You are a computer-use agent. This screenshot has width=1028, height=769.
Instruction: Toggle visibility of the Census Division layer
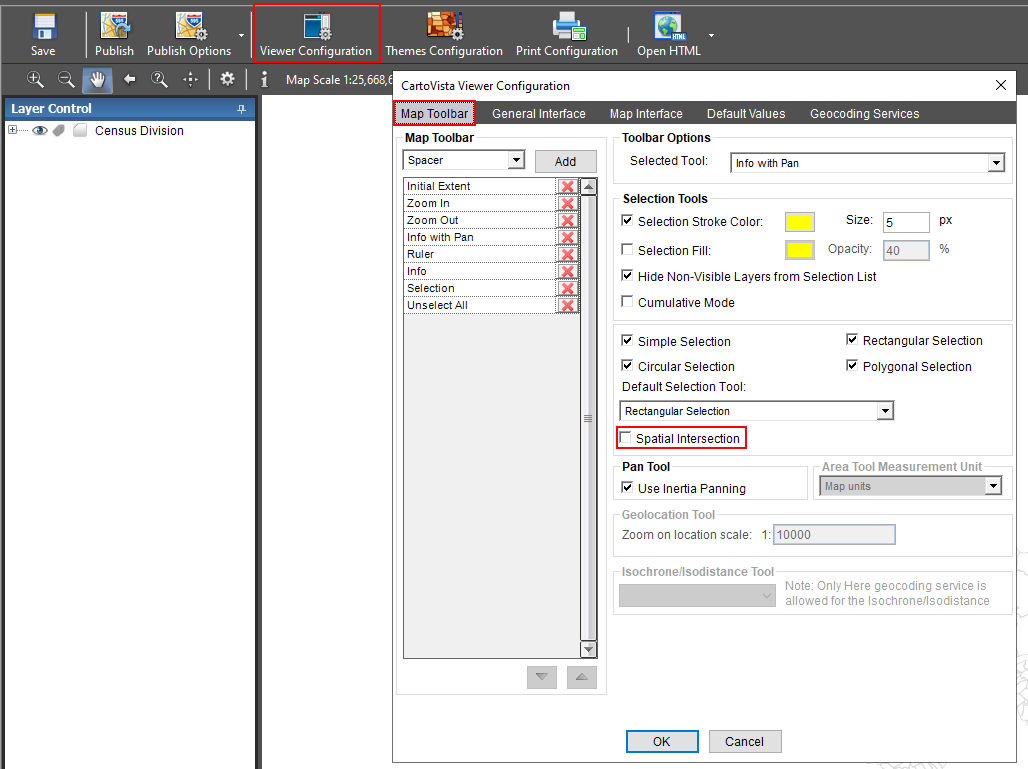coord(39,130)
